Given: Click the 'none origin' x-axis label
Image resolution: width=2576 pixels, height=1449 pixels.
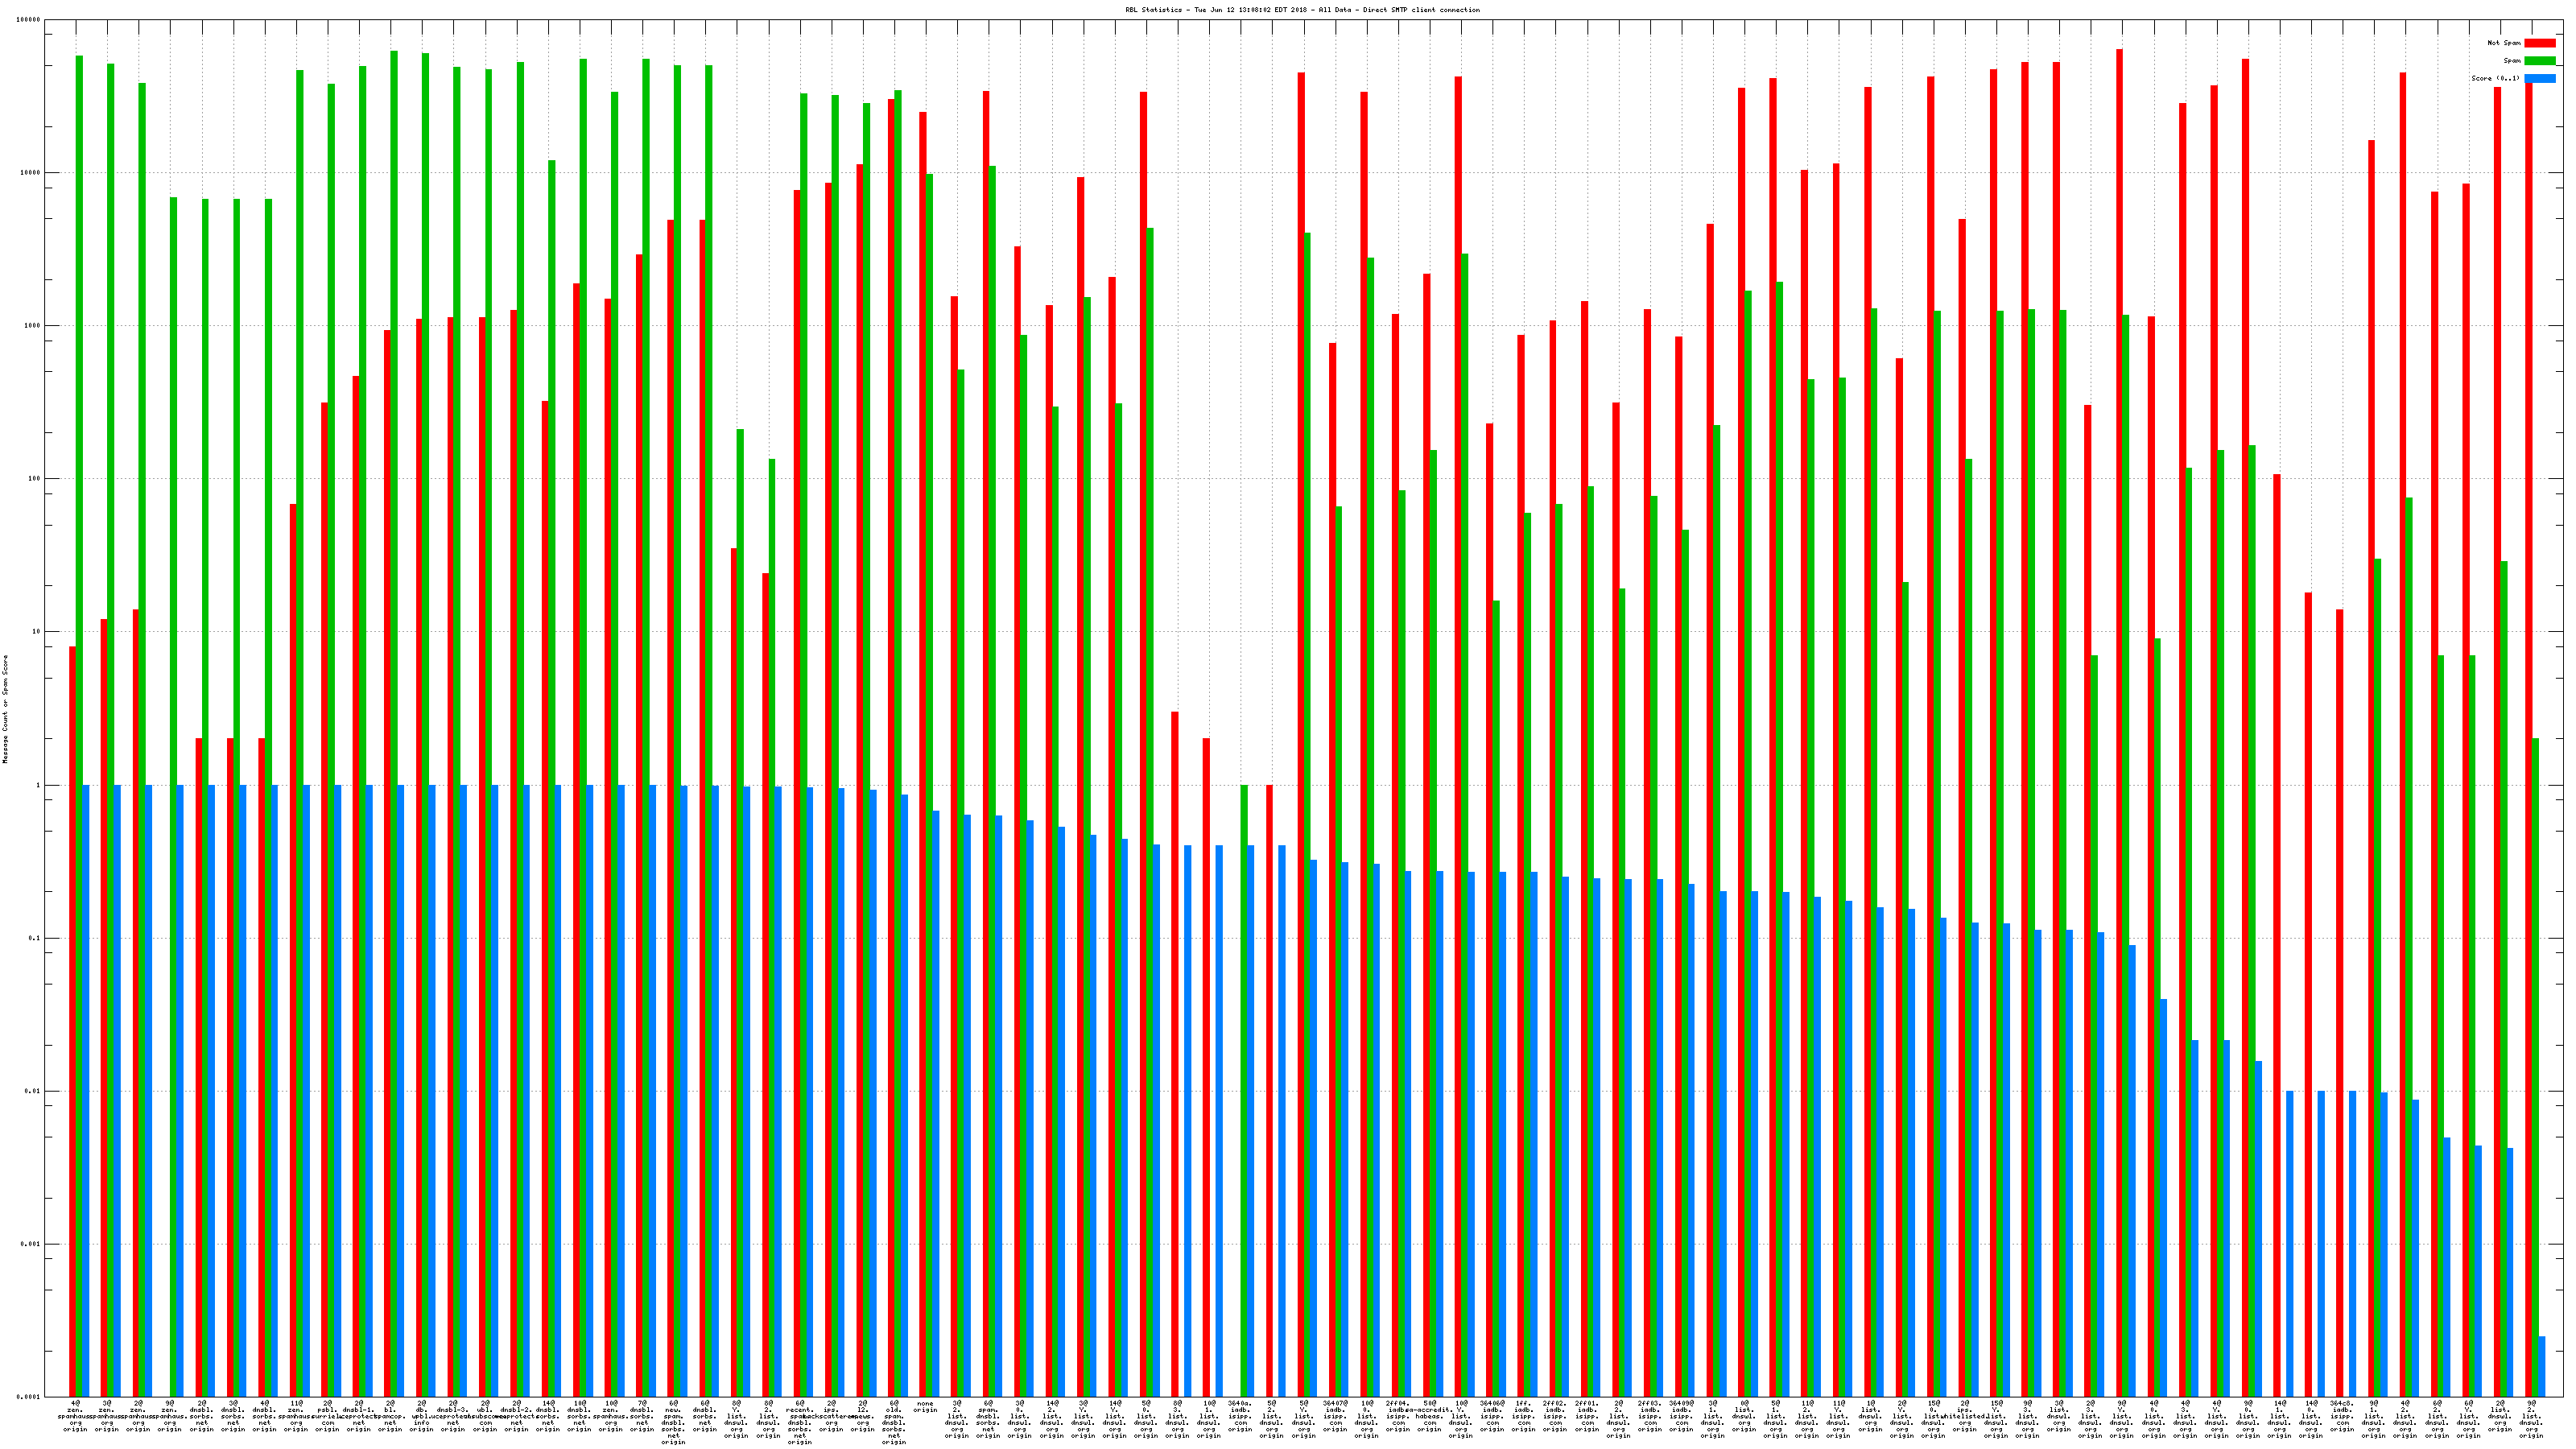Looking at the screenshot, I should pos(925,1407).
